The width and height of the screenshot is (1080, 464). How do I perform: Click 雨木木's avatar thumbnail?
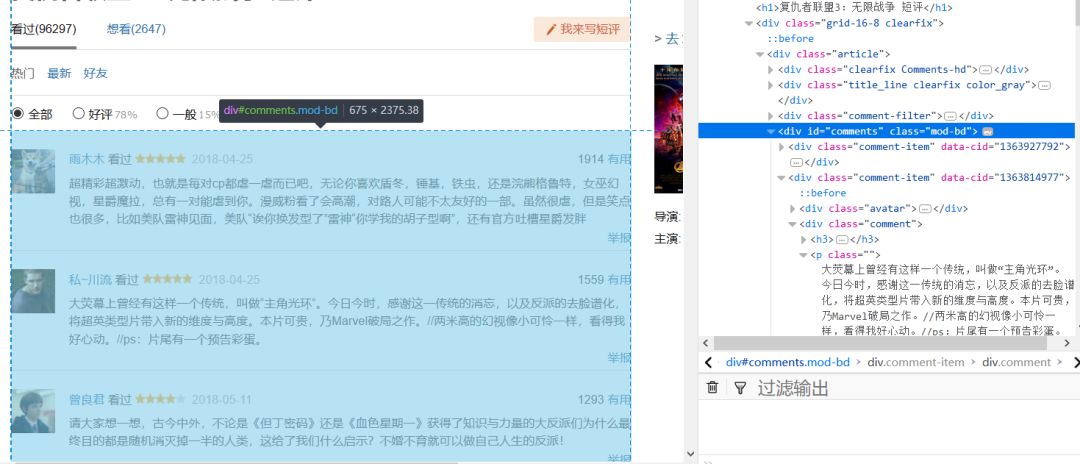click(x=33, y=171)
